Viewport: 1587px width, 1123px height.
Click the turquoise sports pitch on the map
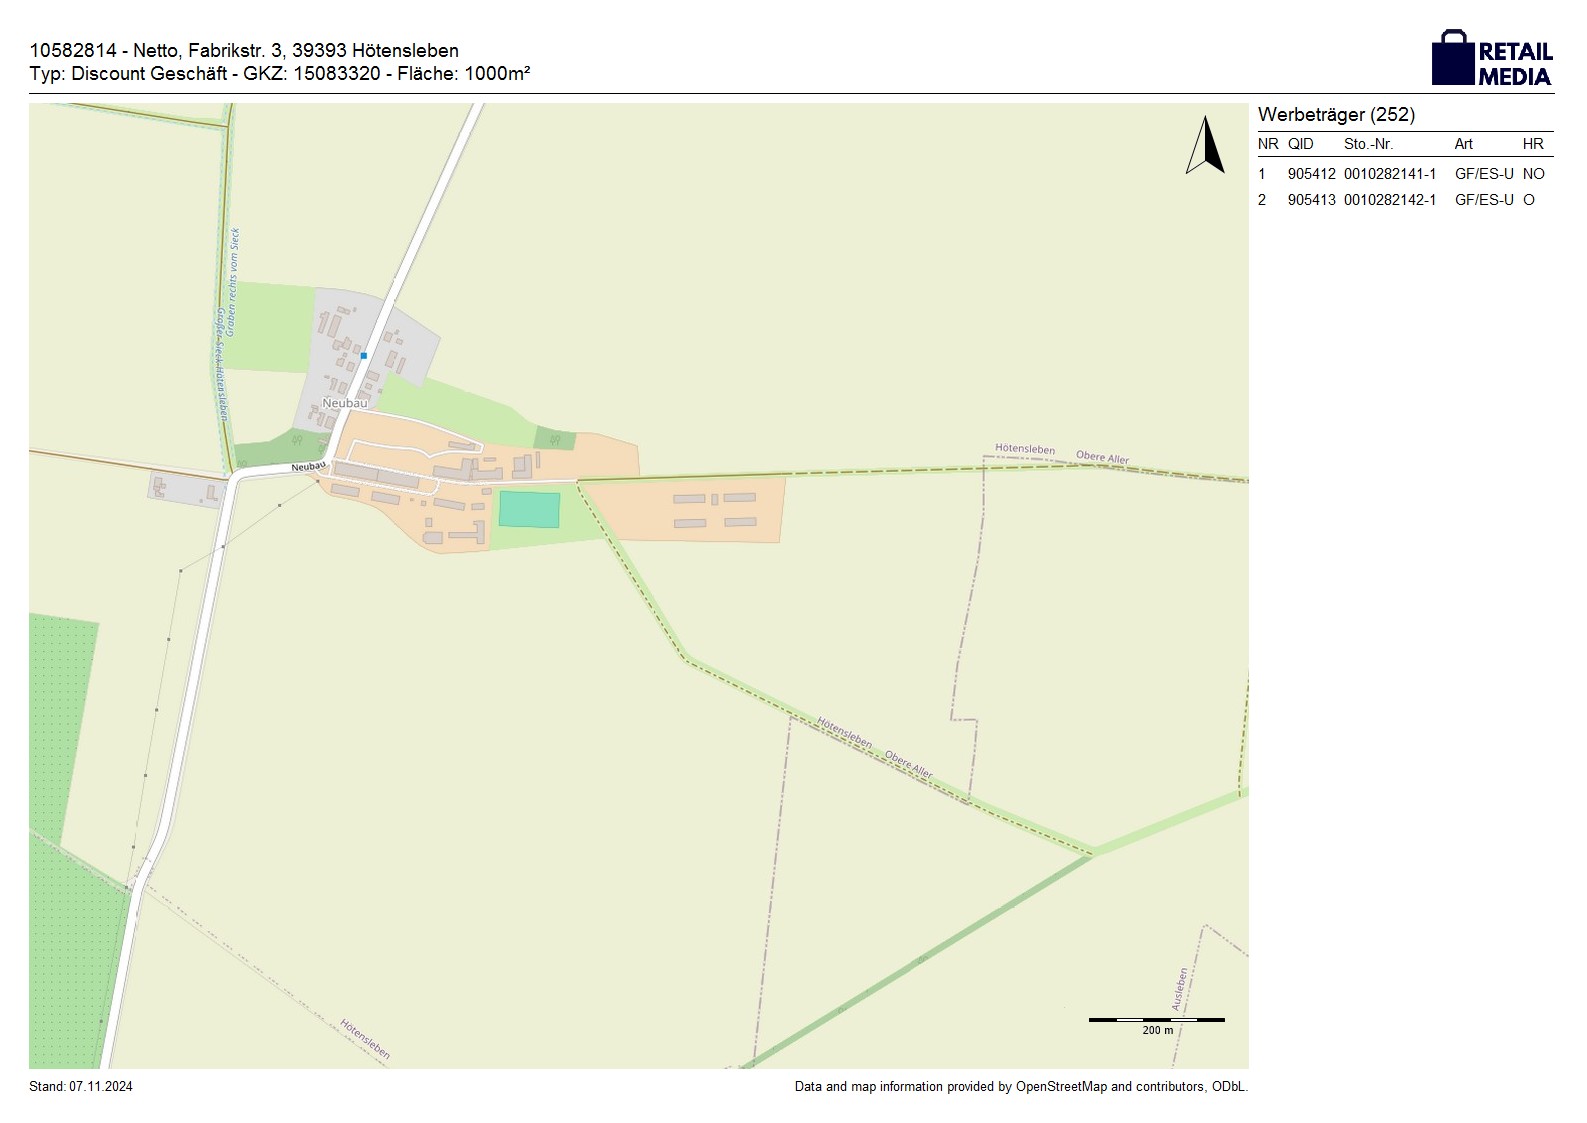(x=529, y=510)
